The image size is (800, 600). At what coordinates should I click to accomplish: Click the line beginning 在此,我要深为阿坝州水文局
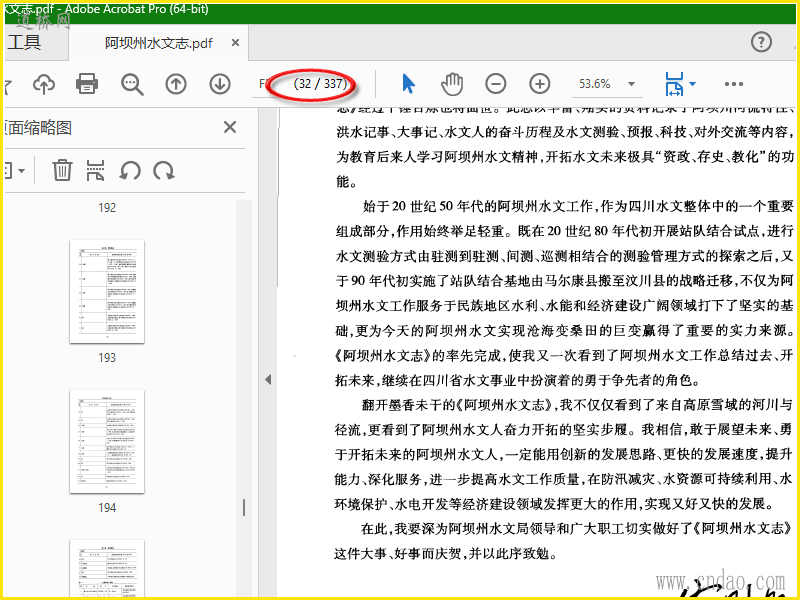pyautogui.click(x=577, y=529)
